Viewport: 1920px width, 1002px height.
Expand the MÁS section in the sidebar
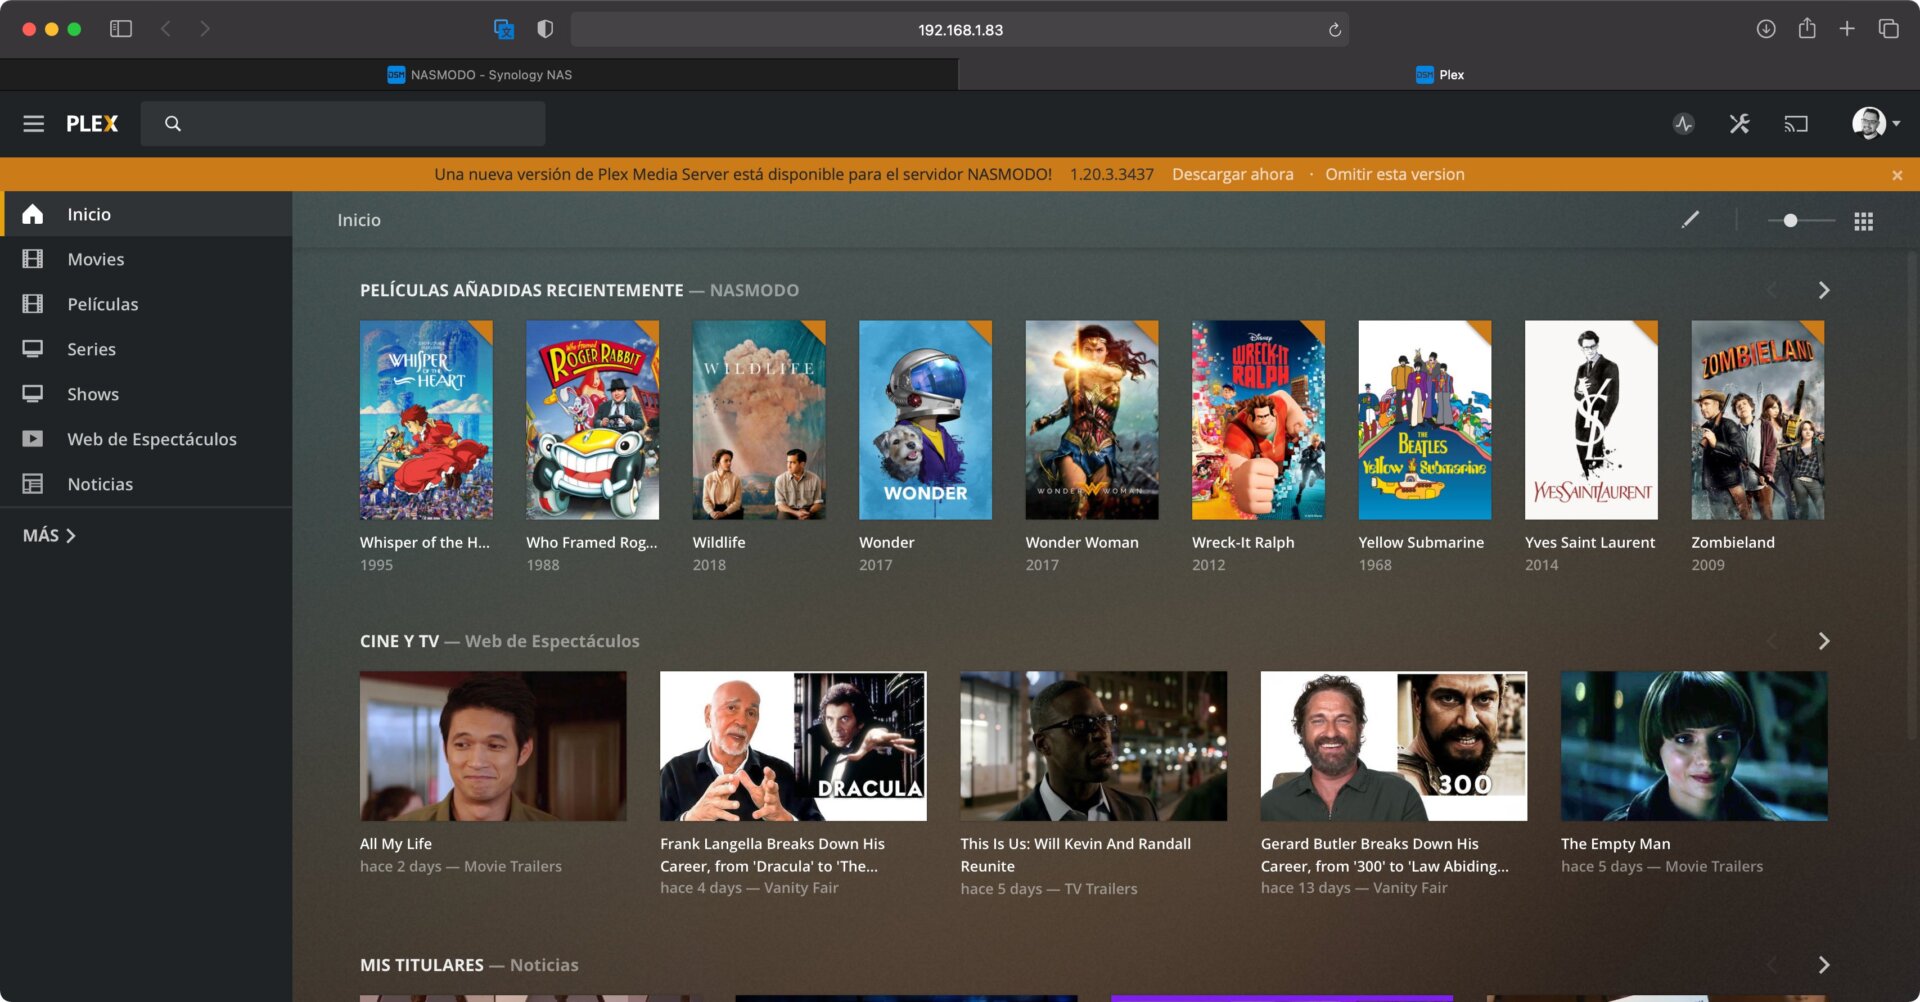(47, 535)
